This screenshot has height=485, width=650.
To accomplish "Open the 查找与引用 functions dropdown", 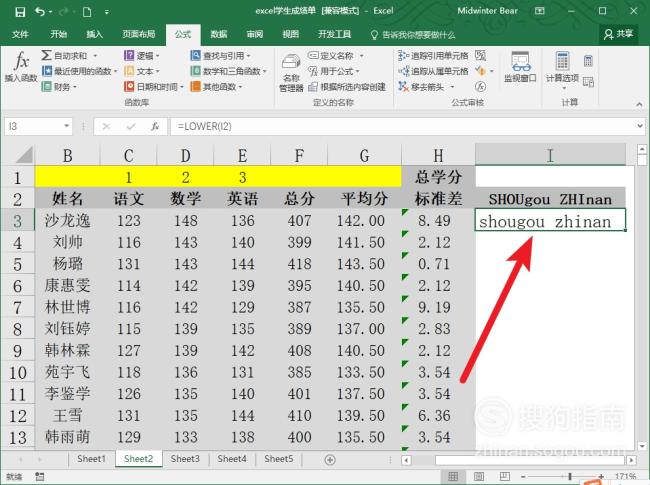I will [221, 56].
